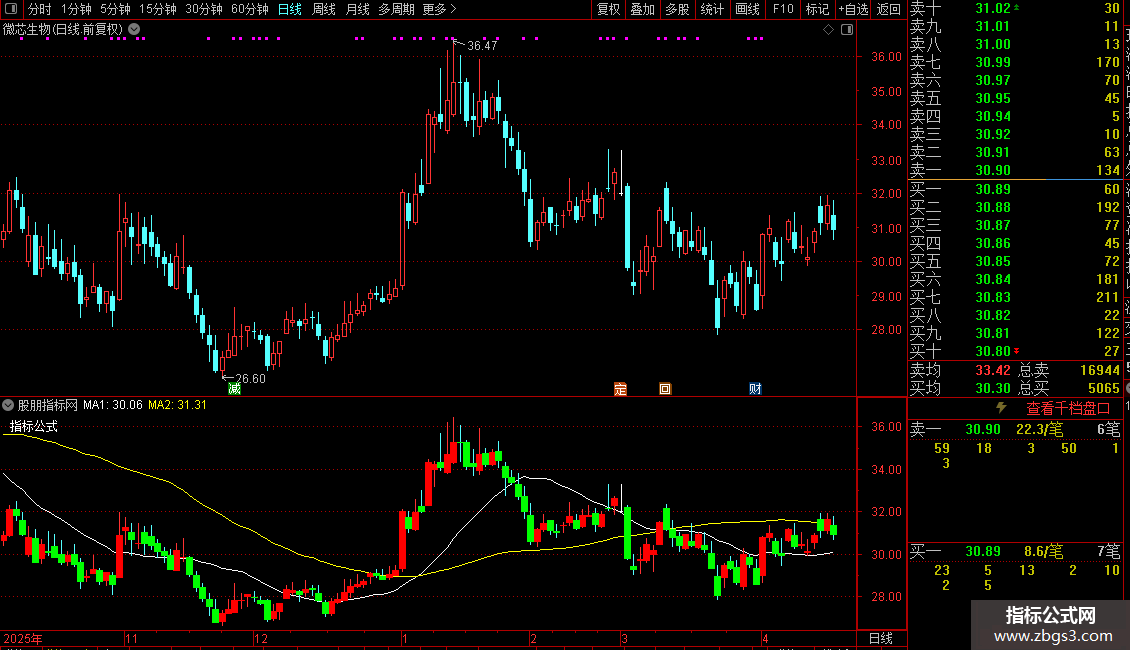This screenshot has width=1130, height=650.
Task: Select 买五 row at 30.85
Action: [1015, 261]
